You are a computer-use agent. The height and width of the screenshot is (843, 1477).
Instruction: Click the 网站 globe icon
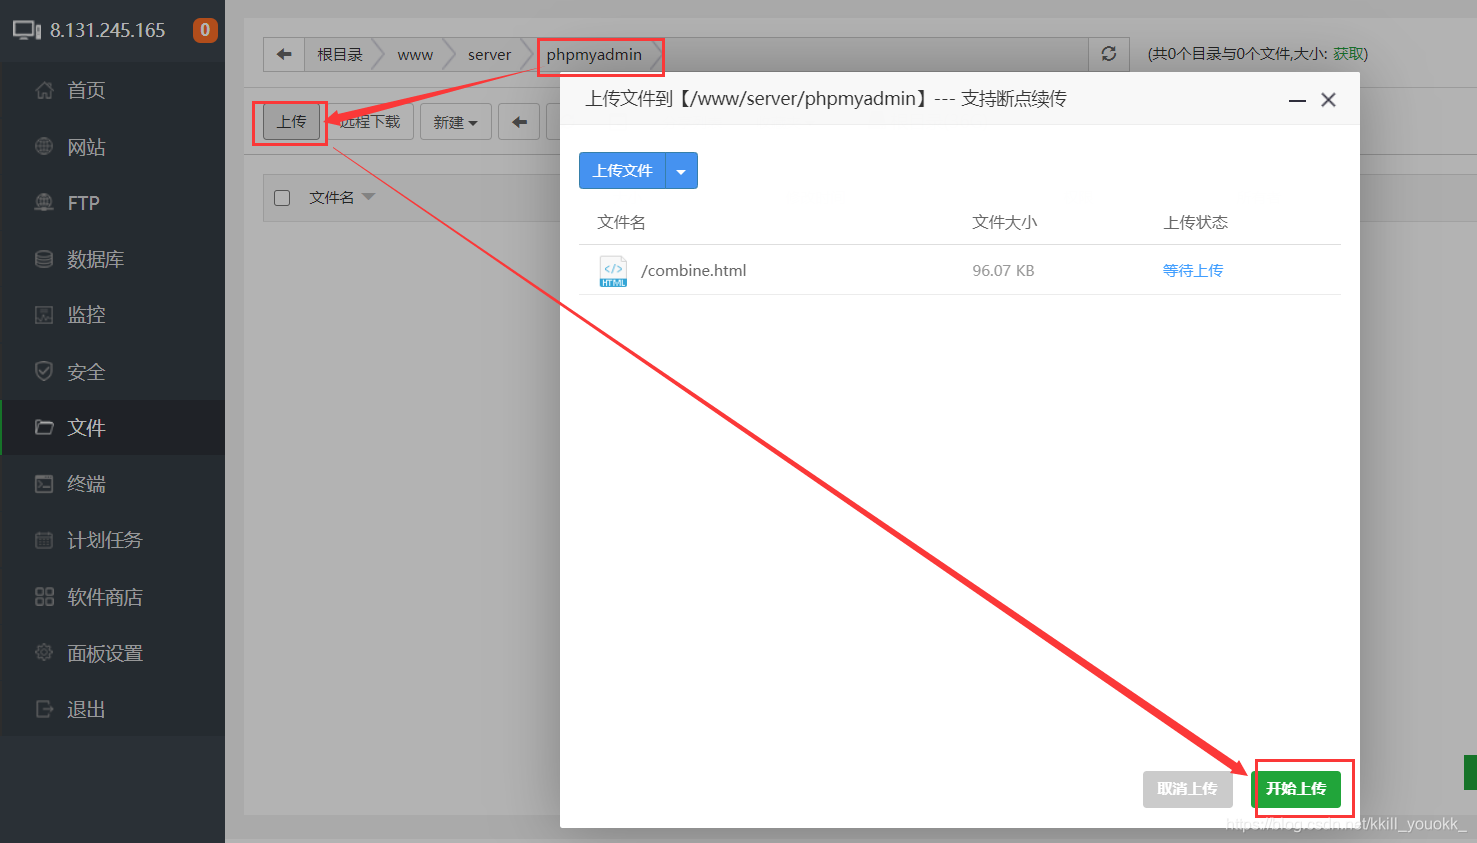click(x=44, y=147)
